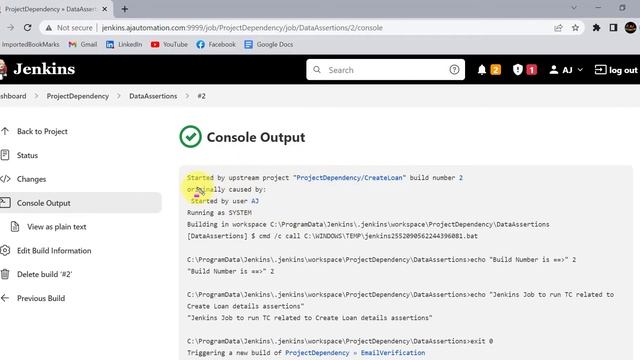Go to ProjectDependency breadcrumb
The width and height of the screenshot is (640, 360).
pyautogui.click(x=78, y=96)
